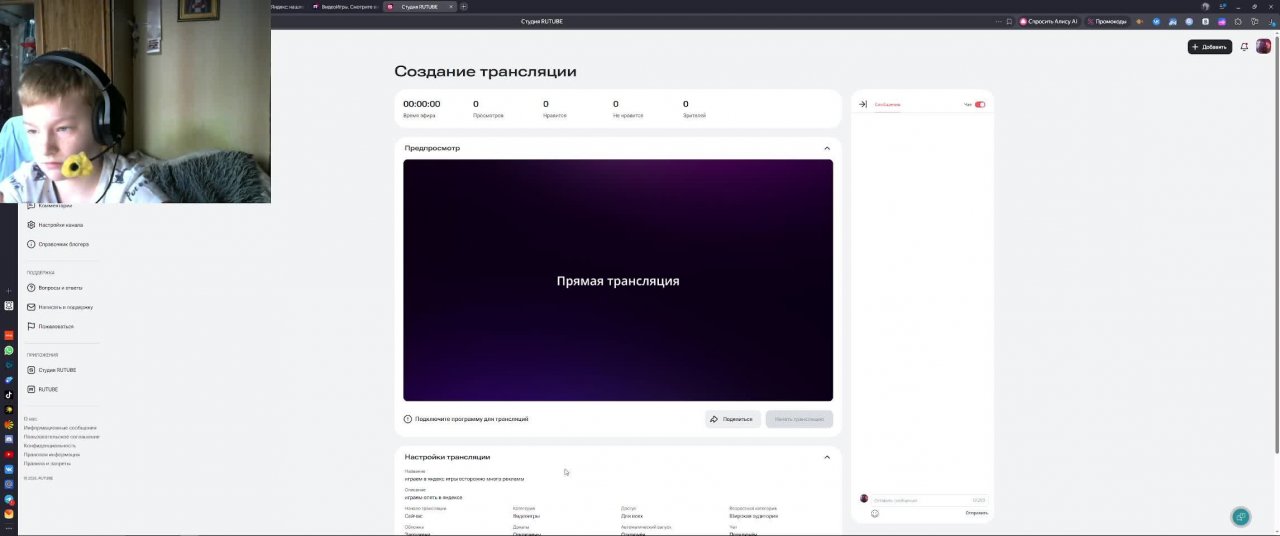Click the info icon beside Подключите программу для трансляций
1280x536 pixels.
407,419
